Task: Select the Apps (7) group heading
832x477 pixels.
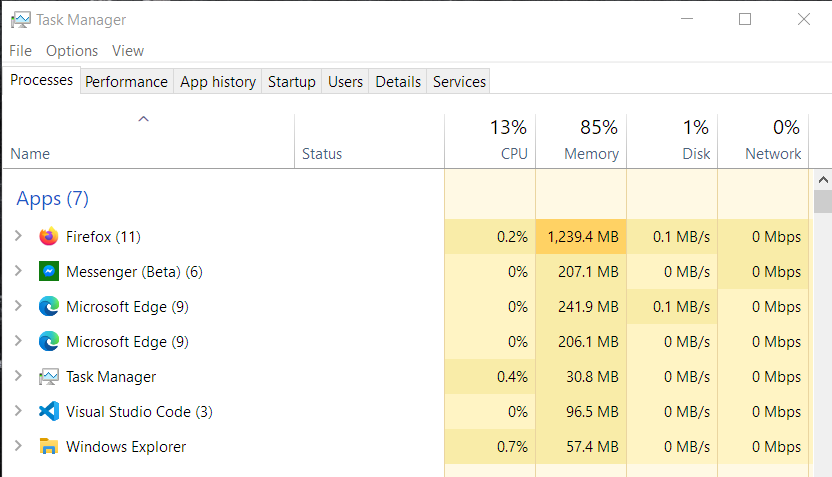Action: [52, 199]
